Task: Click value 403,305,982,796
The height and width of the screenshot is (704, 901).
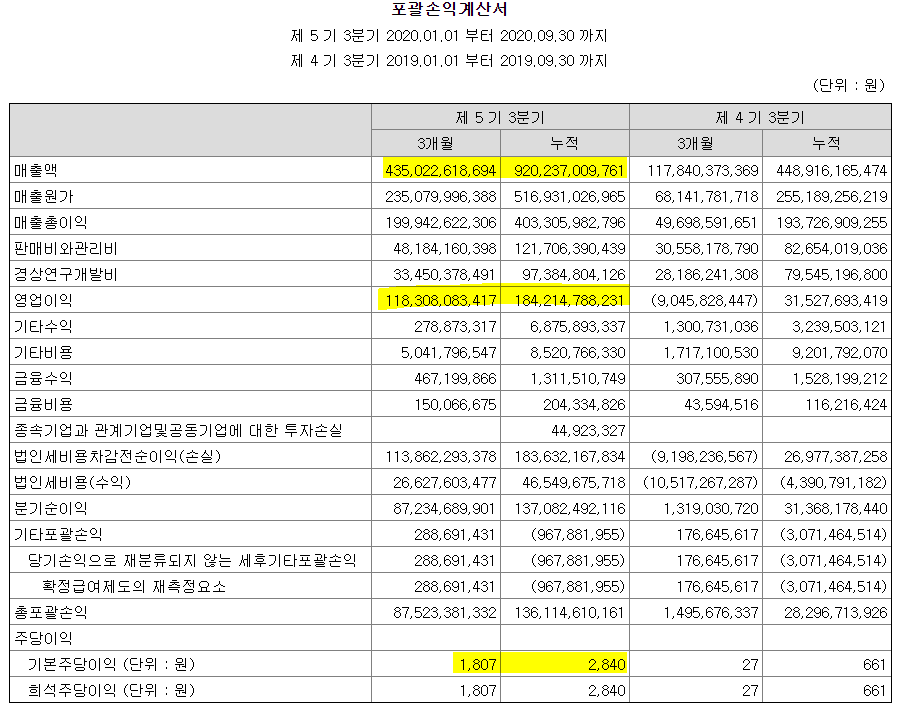Action: [569, 222]
